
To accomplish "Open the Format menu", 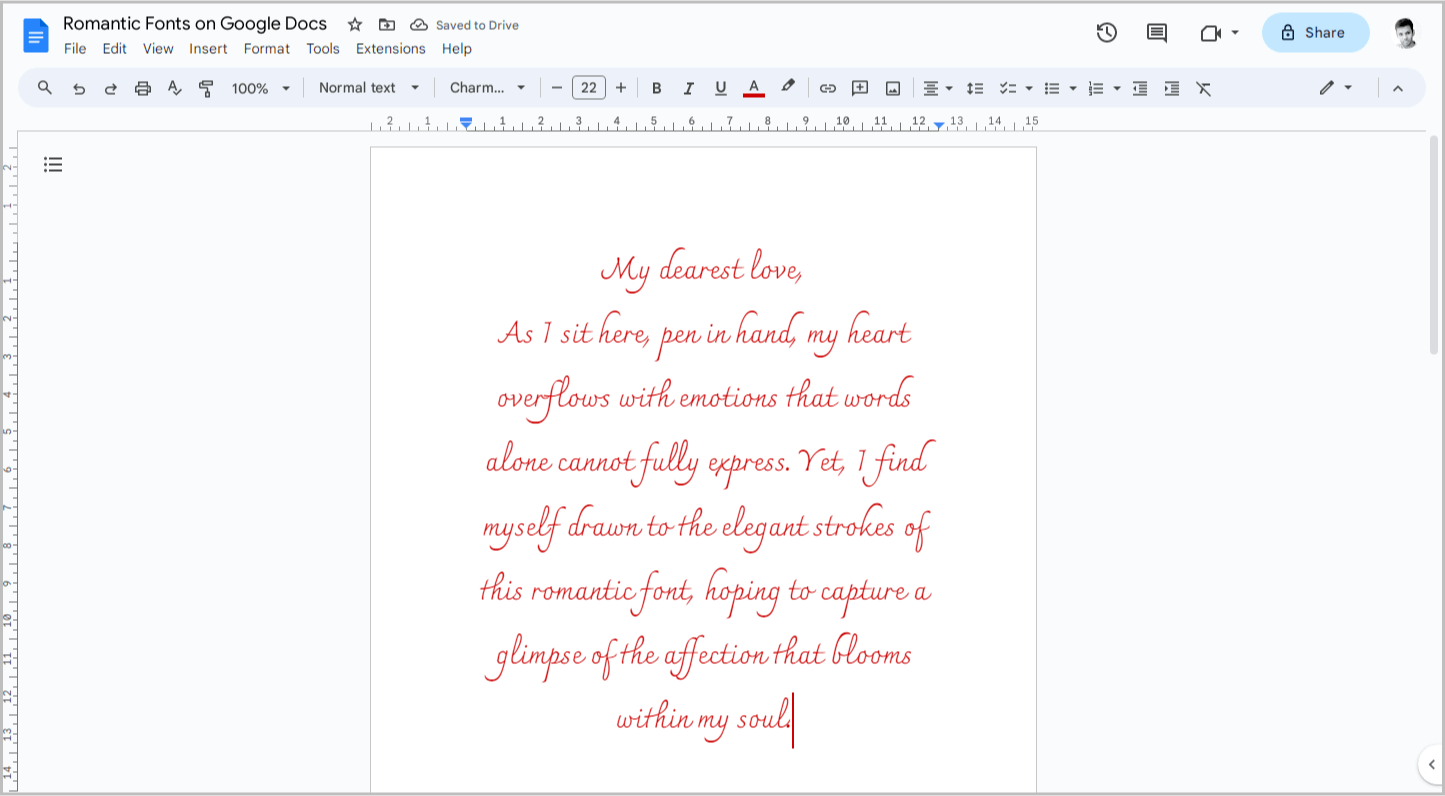I will (x=267, y=49).
